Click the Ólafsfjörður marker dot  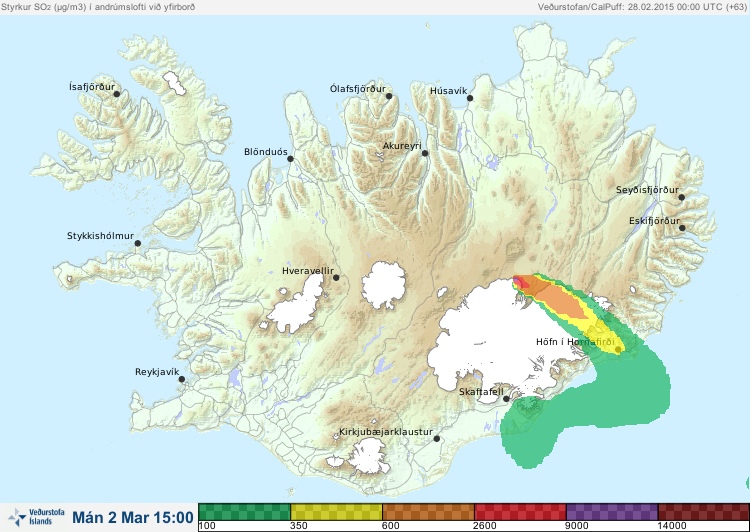[x=389, y=96]
